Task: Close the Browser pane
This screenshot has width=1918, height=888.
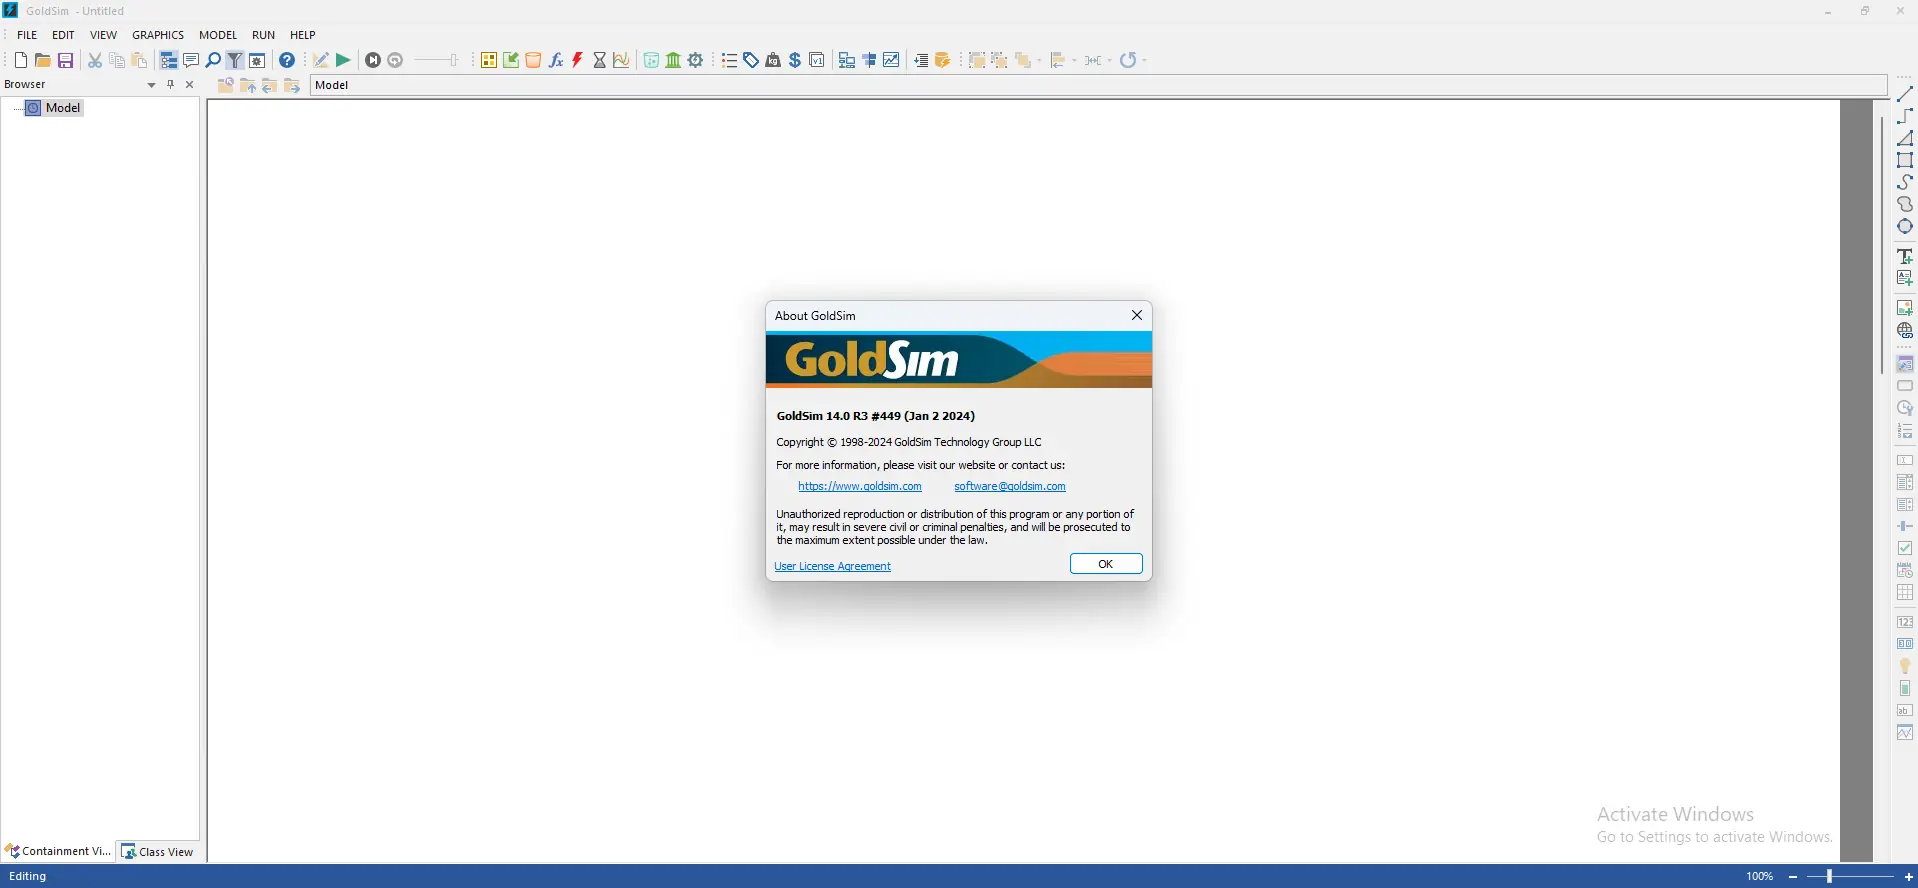Action: tap(190, 85)
